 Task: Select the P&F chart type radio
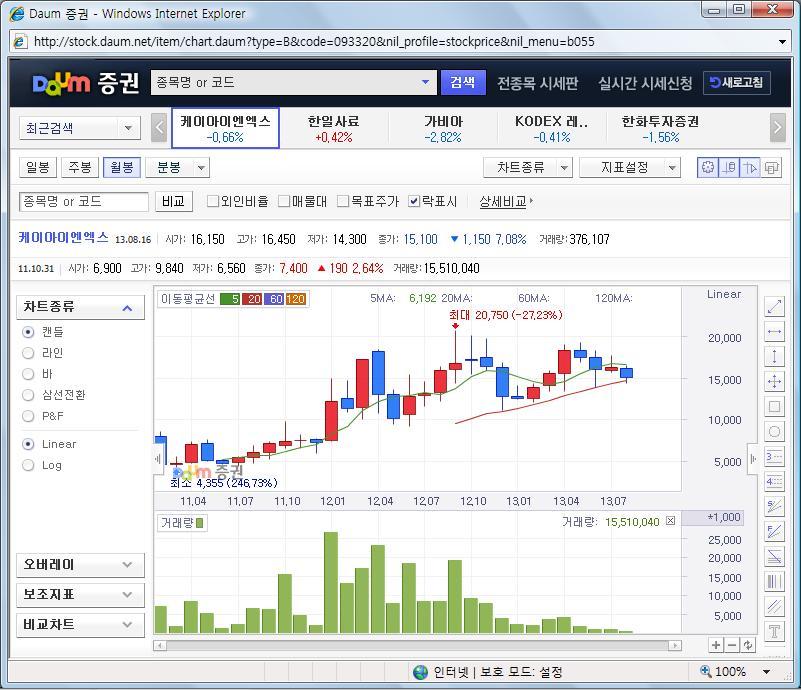pyautogui.click(x=29, y=416)
